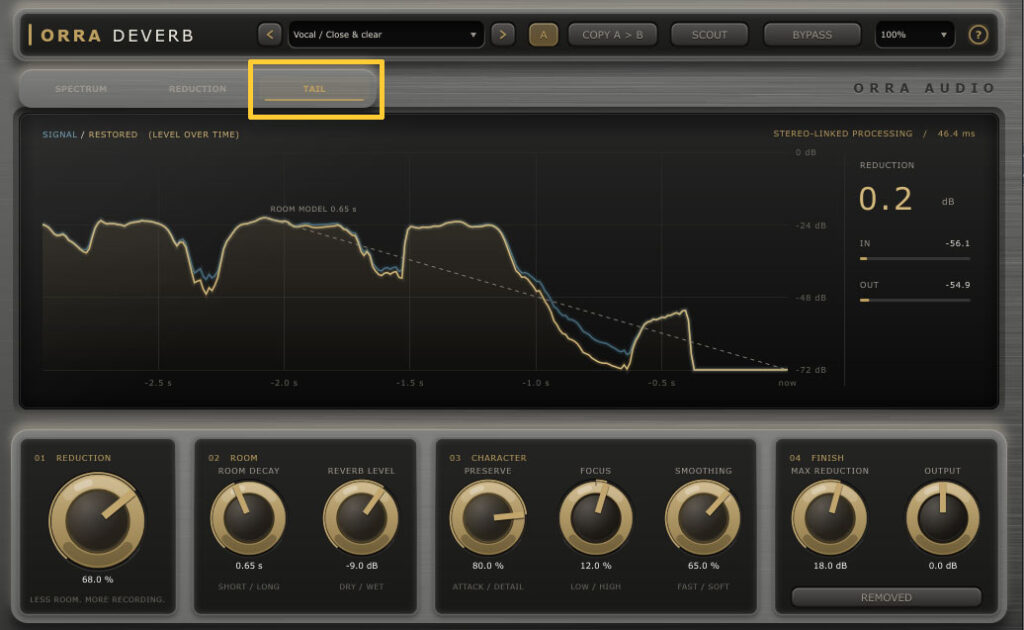Toggle the A preset slot
Image resolution: width=1024 pixels, height=630 pixels.
(x=543, y=35)
